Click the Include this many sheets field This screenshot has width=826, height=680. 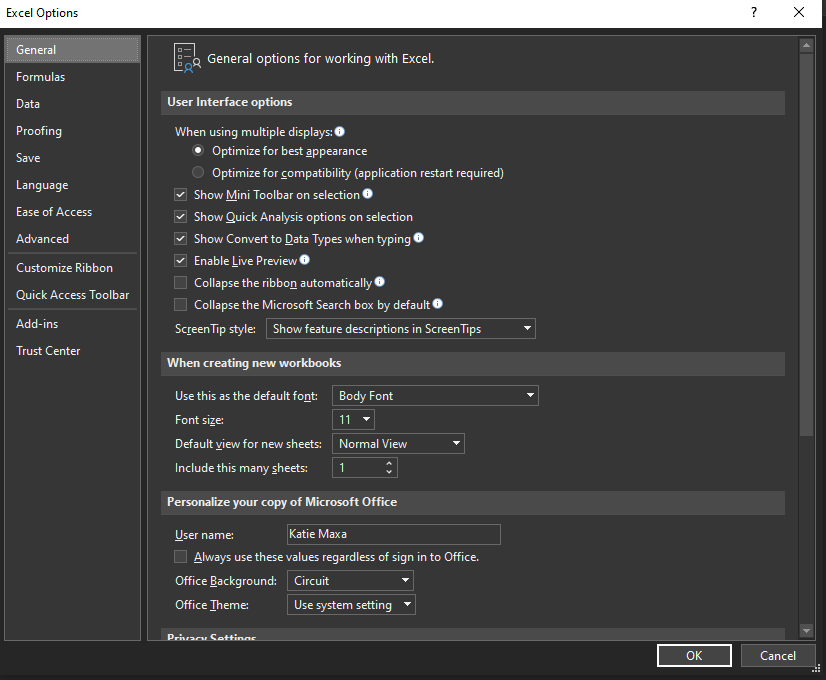tap(365, 468)
